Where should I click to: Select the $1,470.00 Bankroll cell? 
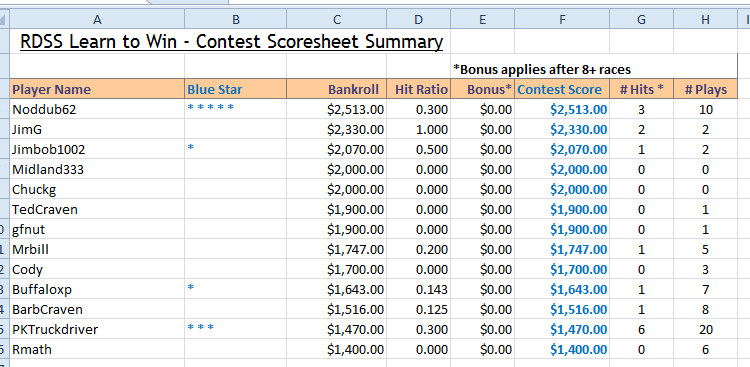point(337,330)
